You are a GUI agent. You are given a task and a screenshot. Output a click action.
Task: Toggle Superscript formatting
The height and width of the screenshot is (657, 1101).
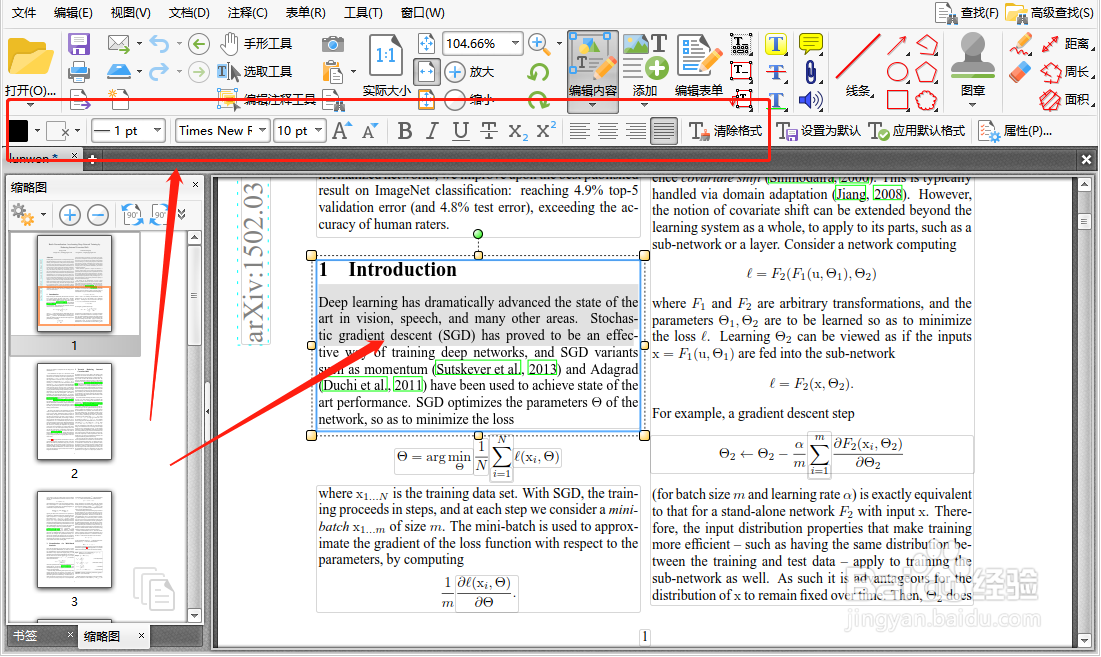pos(546,130)
